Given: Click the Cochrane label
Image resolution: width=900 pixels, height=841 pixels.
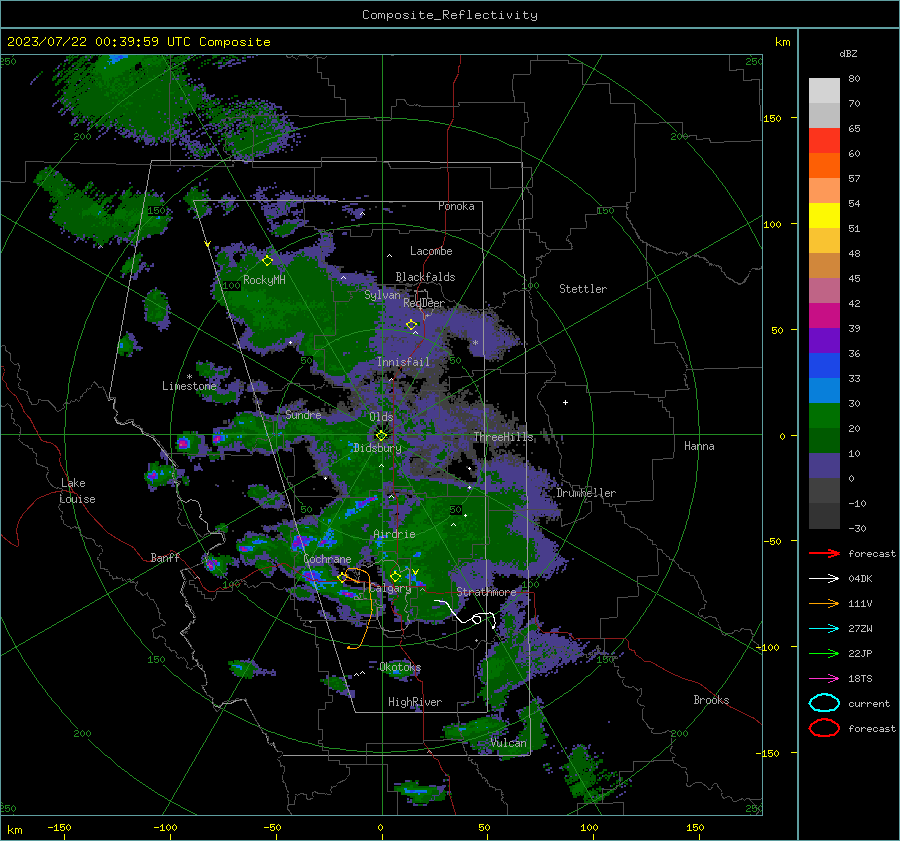Looking at the screenshot, I should 327,559.
